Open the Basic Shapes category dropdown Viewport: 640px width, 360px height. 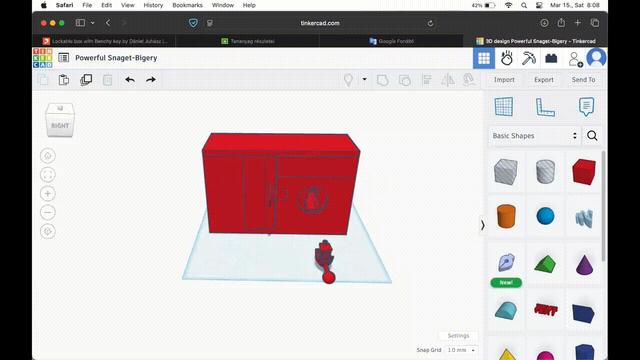(x=534, y=136)
